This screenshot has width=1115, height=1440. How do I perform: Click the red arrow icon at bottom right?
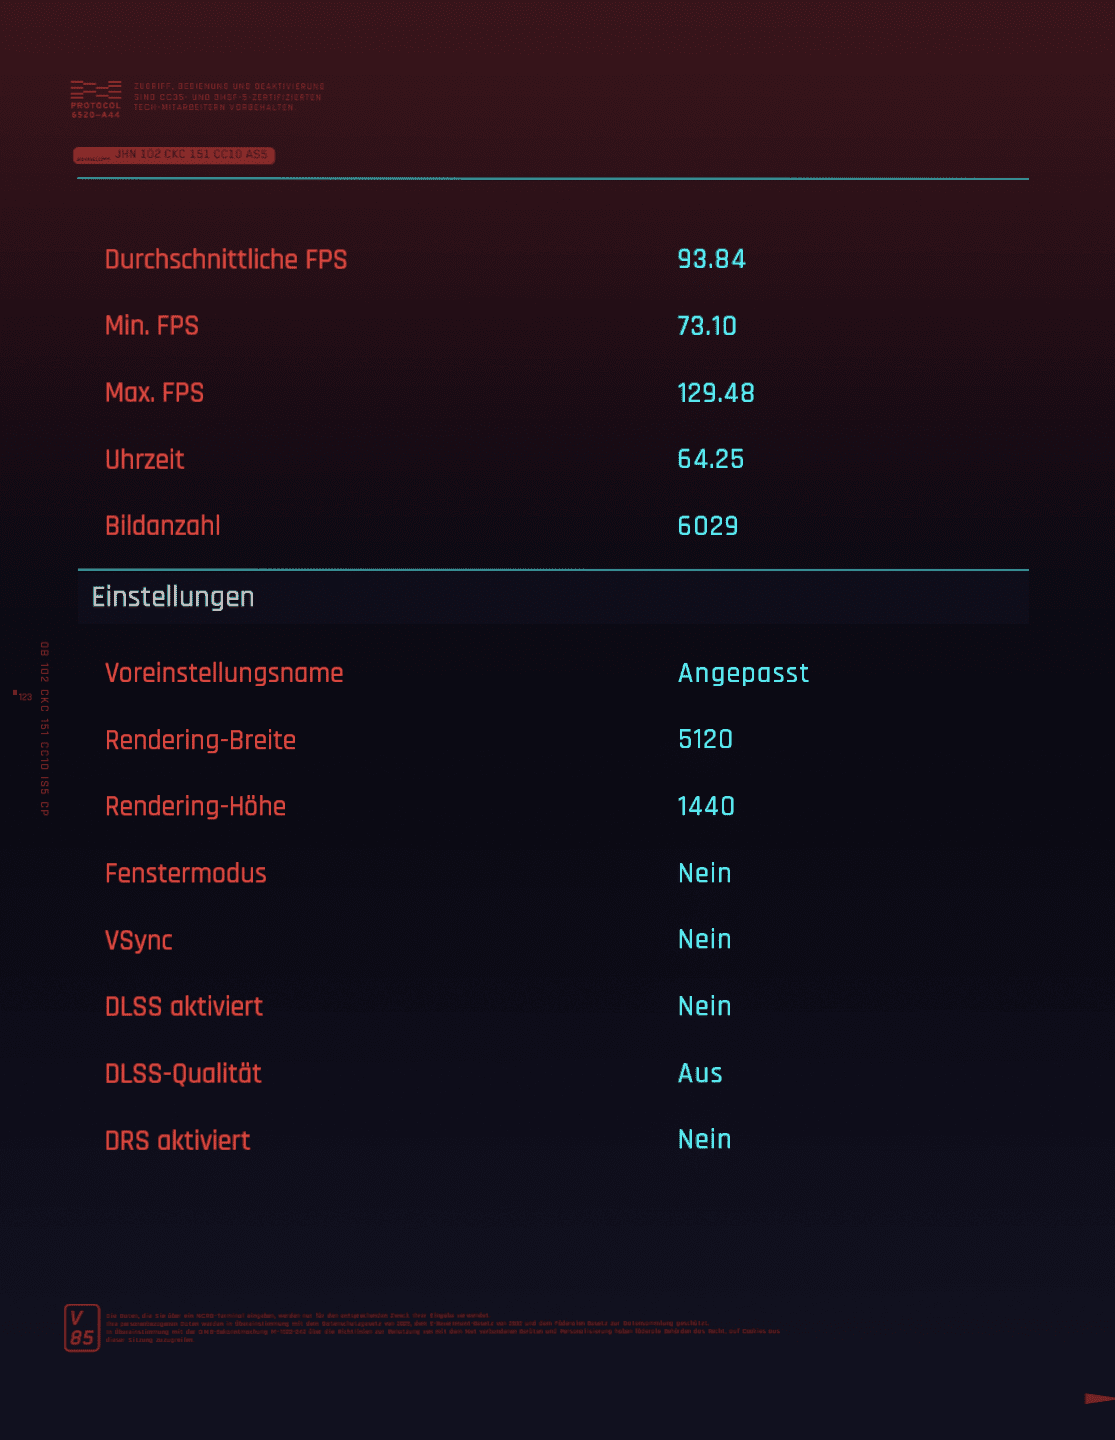click(x=1099, y=1398)
